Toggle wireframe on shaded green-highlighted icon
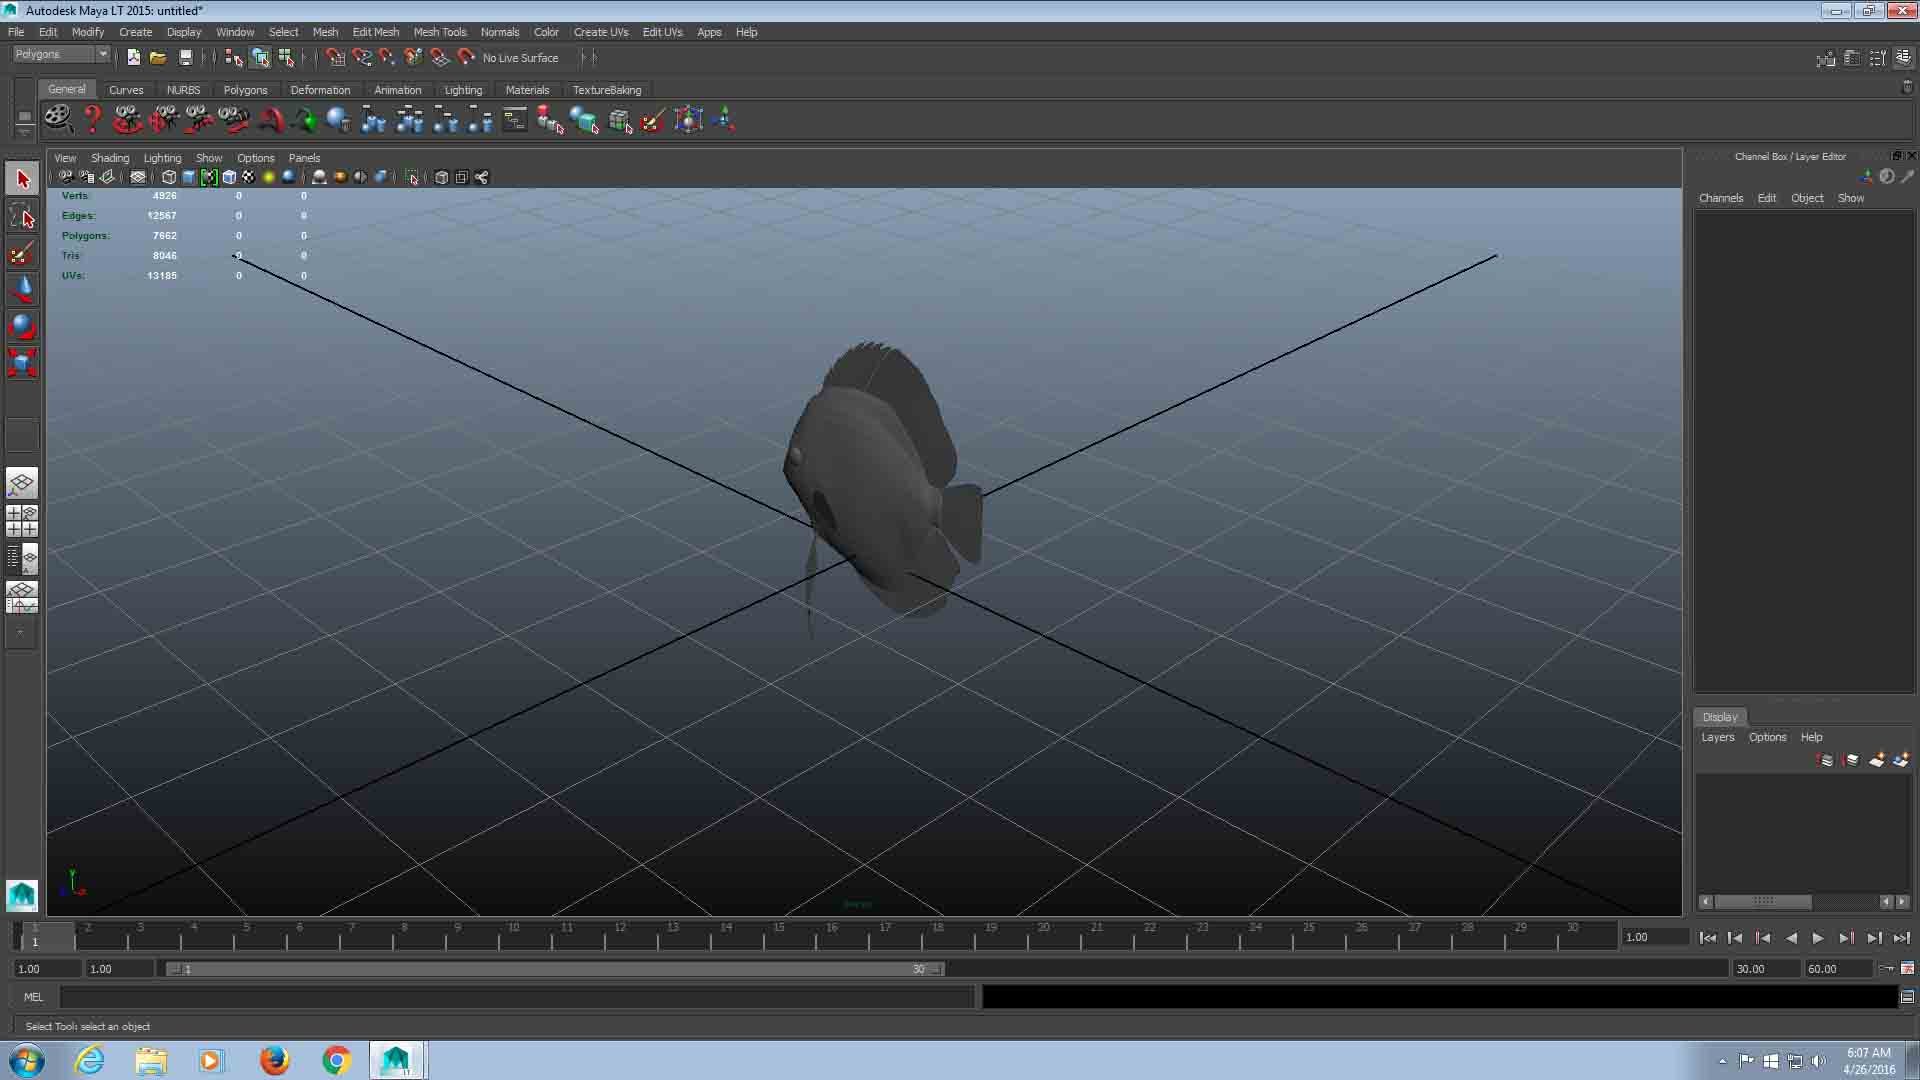 [209, 177]
